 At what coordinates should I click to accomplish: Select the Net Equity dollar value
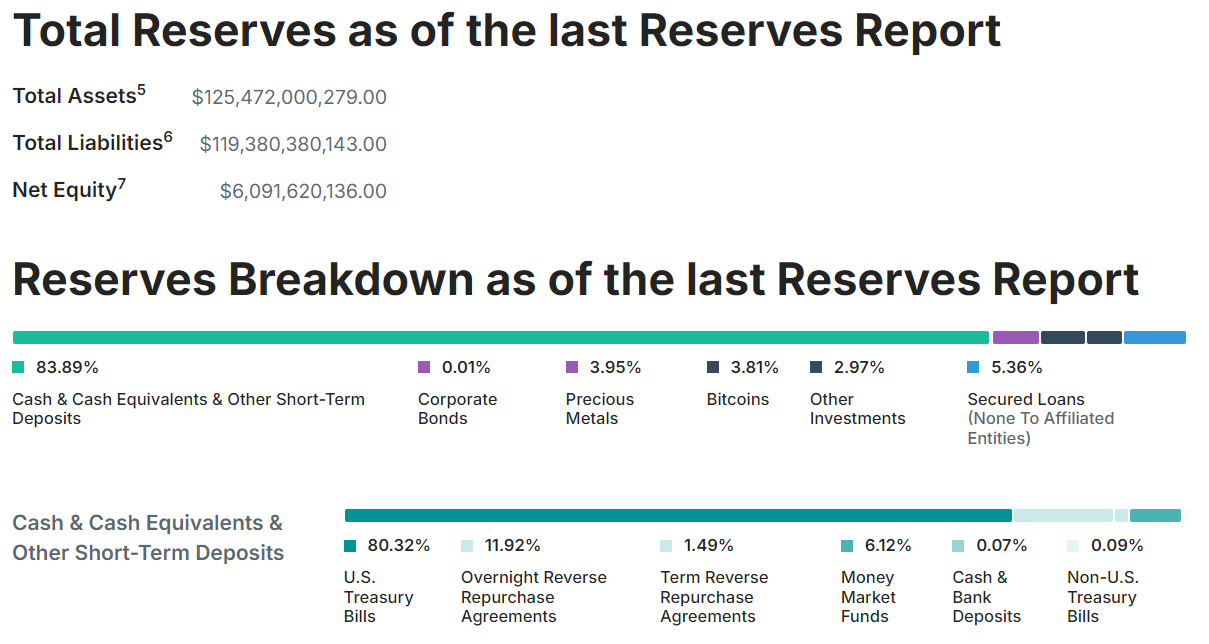click(303, 191)
